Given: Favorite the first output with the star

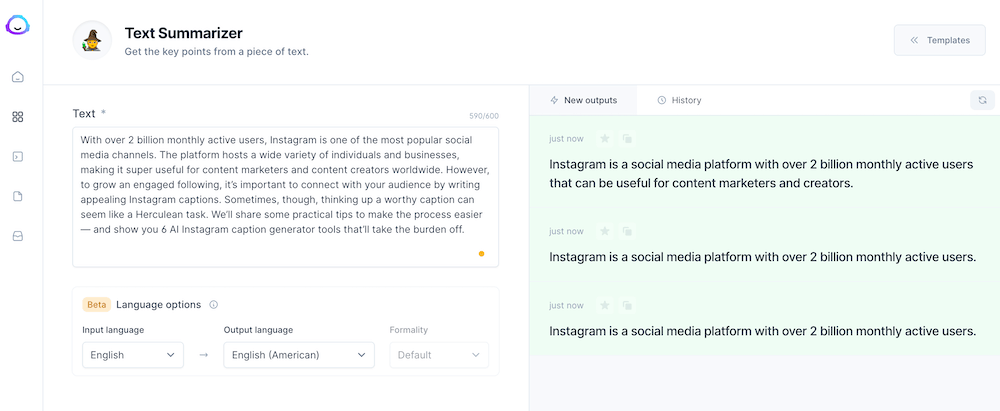Looking at the screenshot, I should (604, 139).
